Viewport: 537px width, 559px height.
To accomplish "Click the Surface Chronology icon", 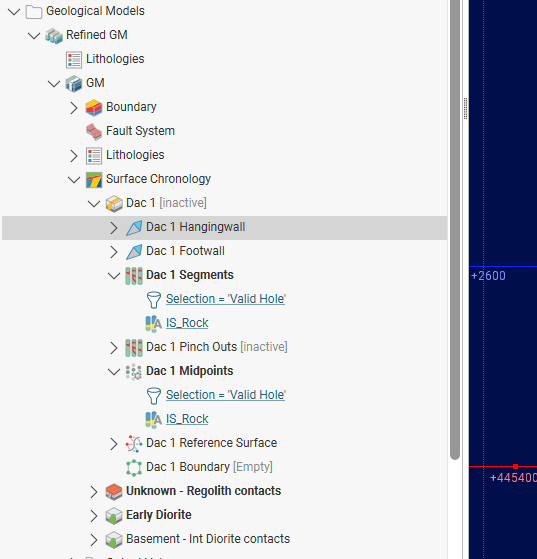I will coord(94,179).
